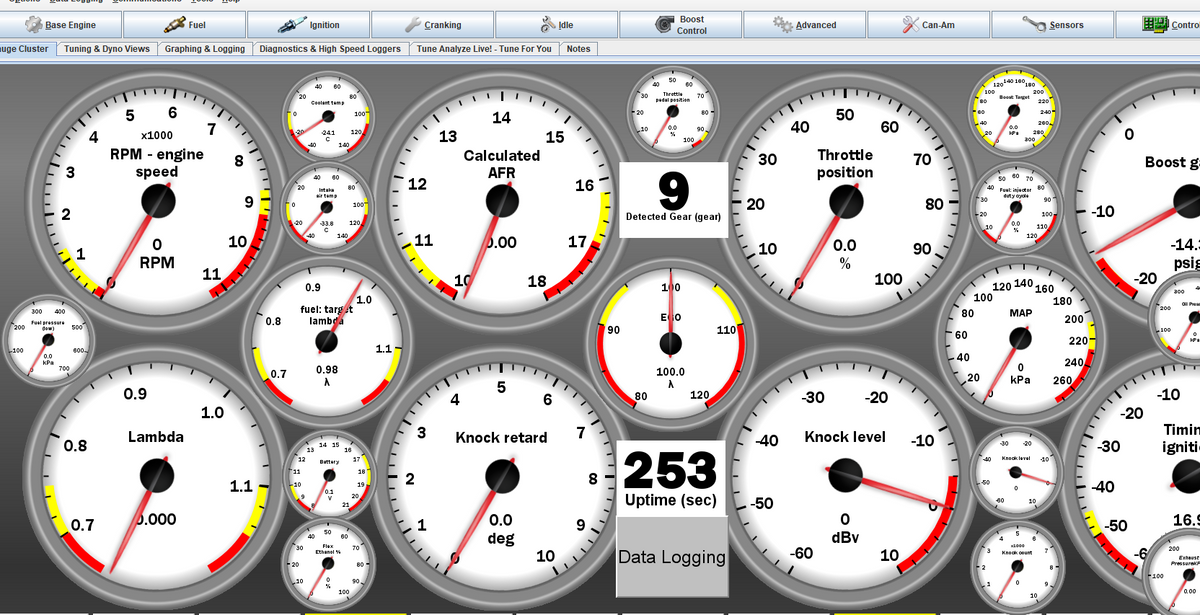Click the Uptime (sec) counter readout
This screenshot has width=1200, height=615.
click(670, 477)
